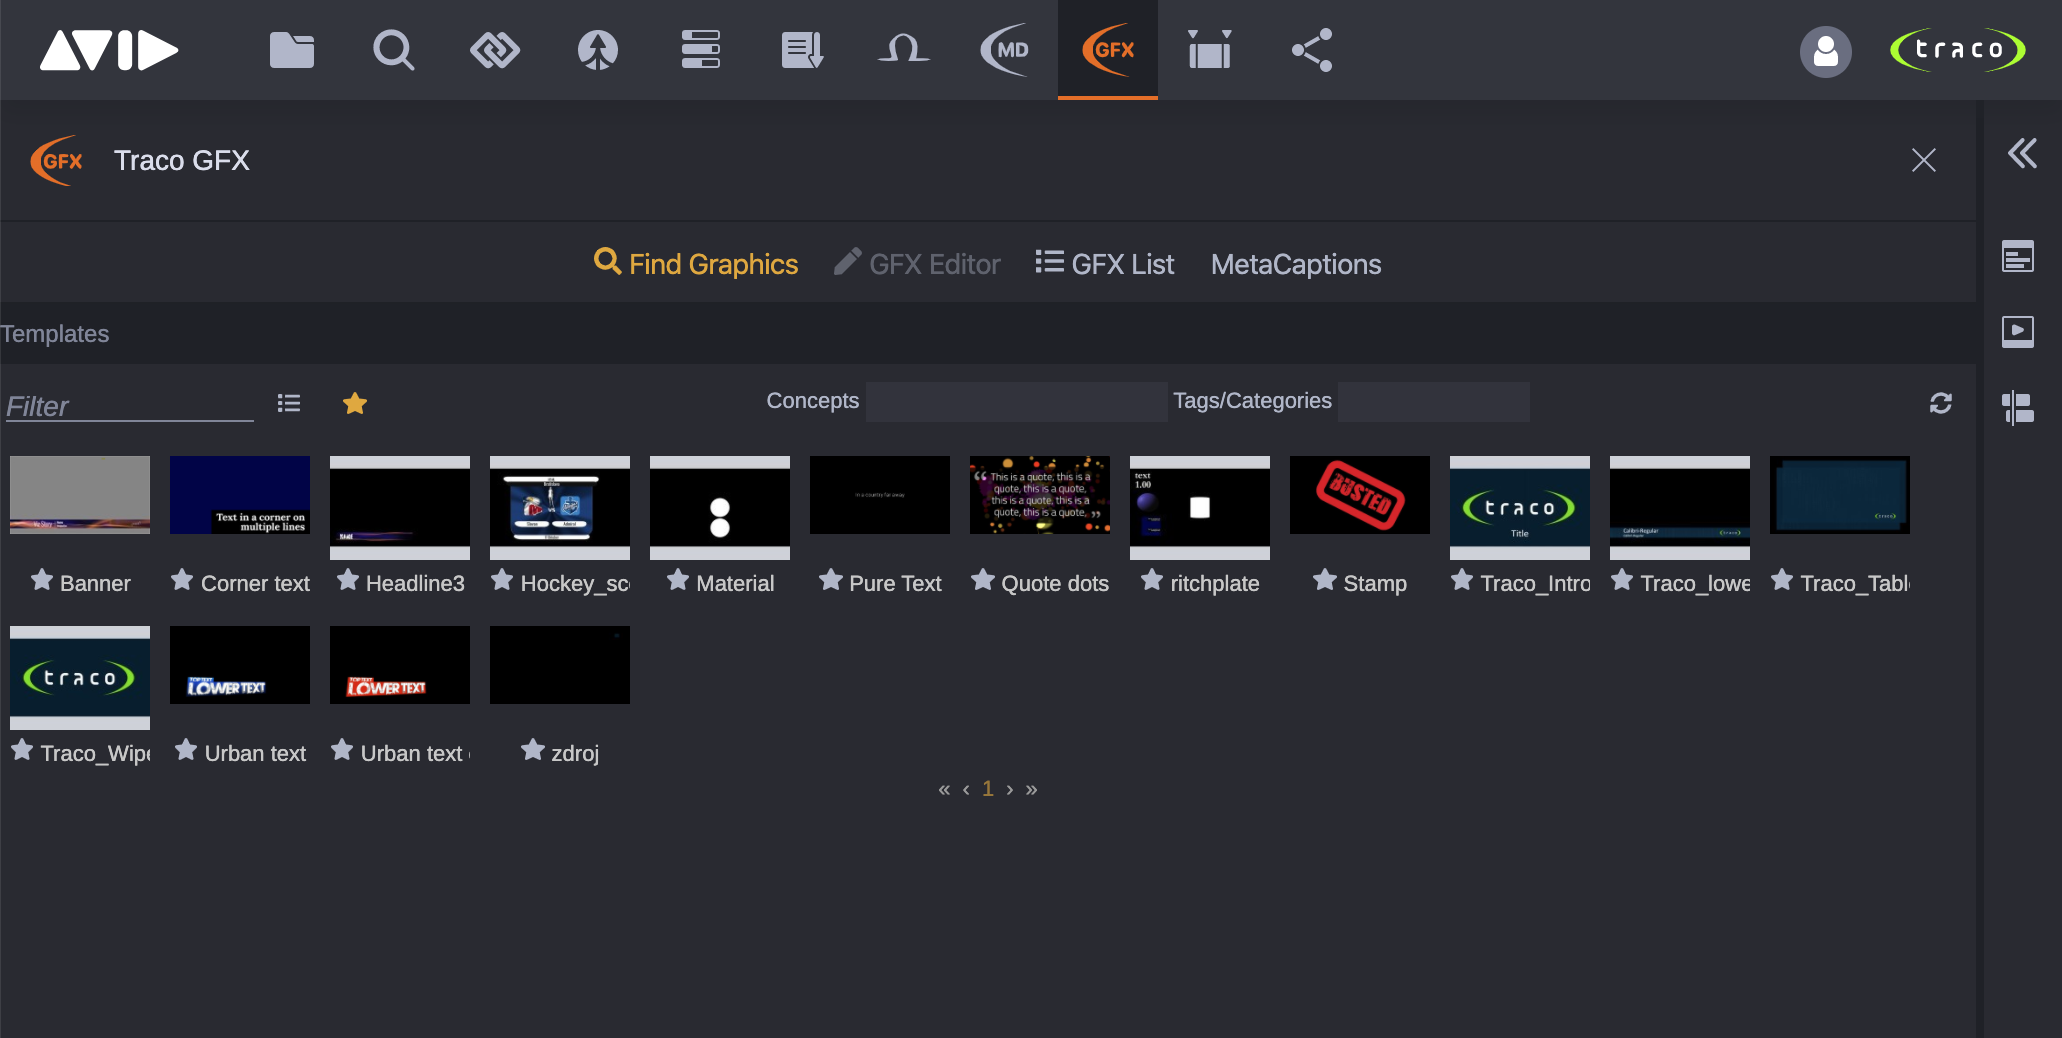
Task: Select the Traco_Wipe thumbnail
Action: (80, 678)
